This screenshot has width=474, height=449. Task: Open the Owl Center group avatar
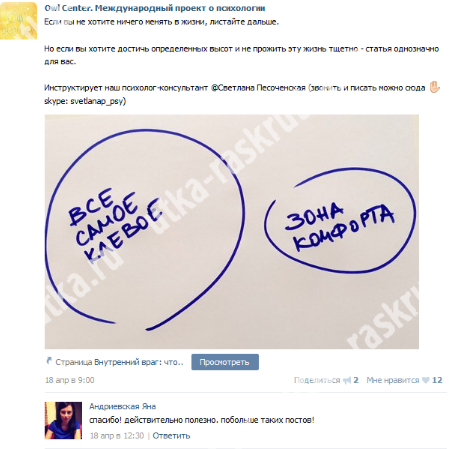pyautogui.click(x=18, y=21)
